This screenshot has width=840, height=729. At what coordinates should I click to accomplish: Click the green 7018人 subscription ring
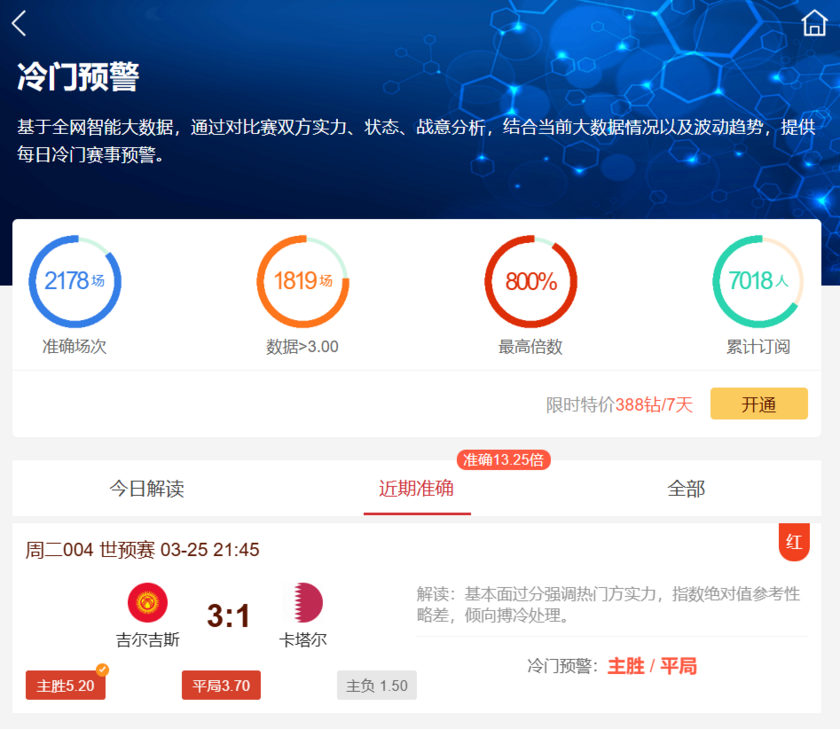click(758, 281)
